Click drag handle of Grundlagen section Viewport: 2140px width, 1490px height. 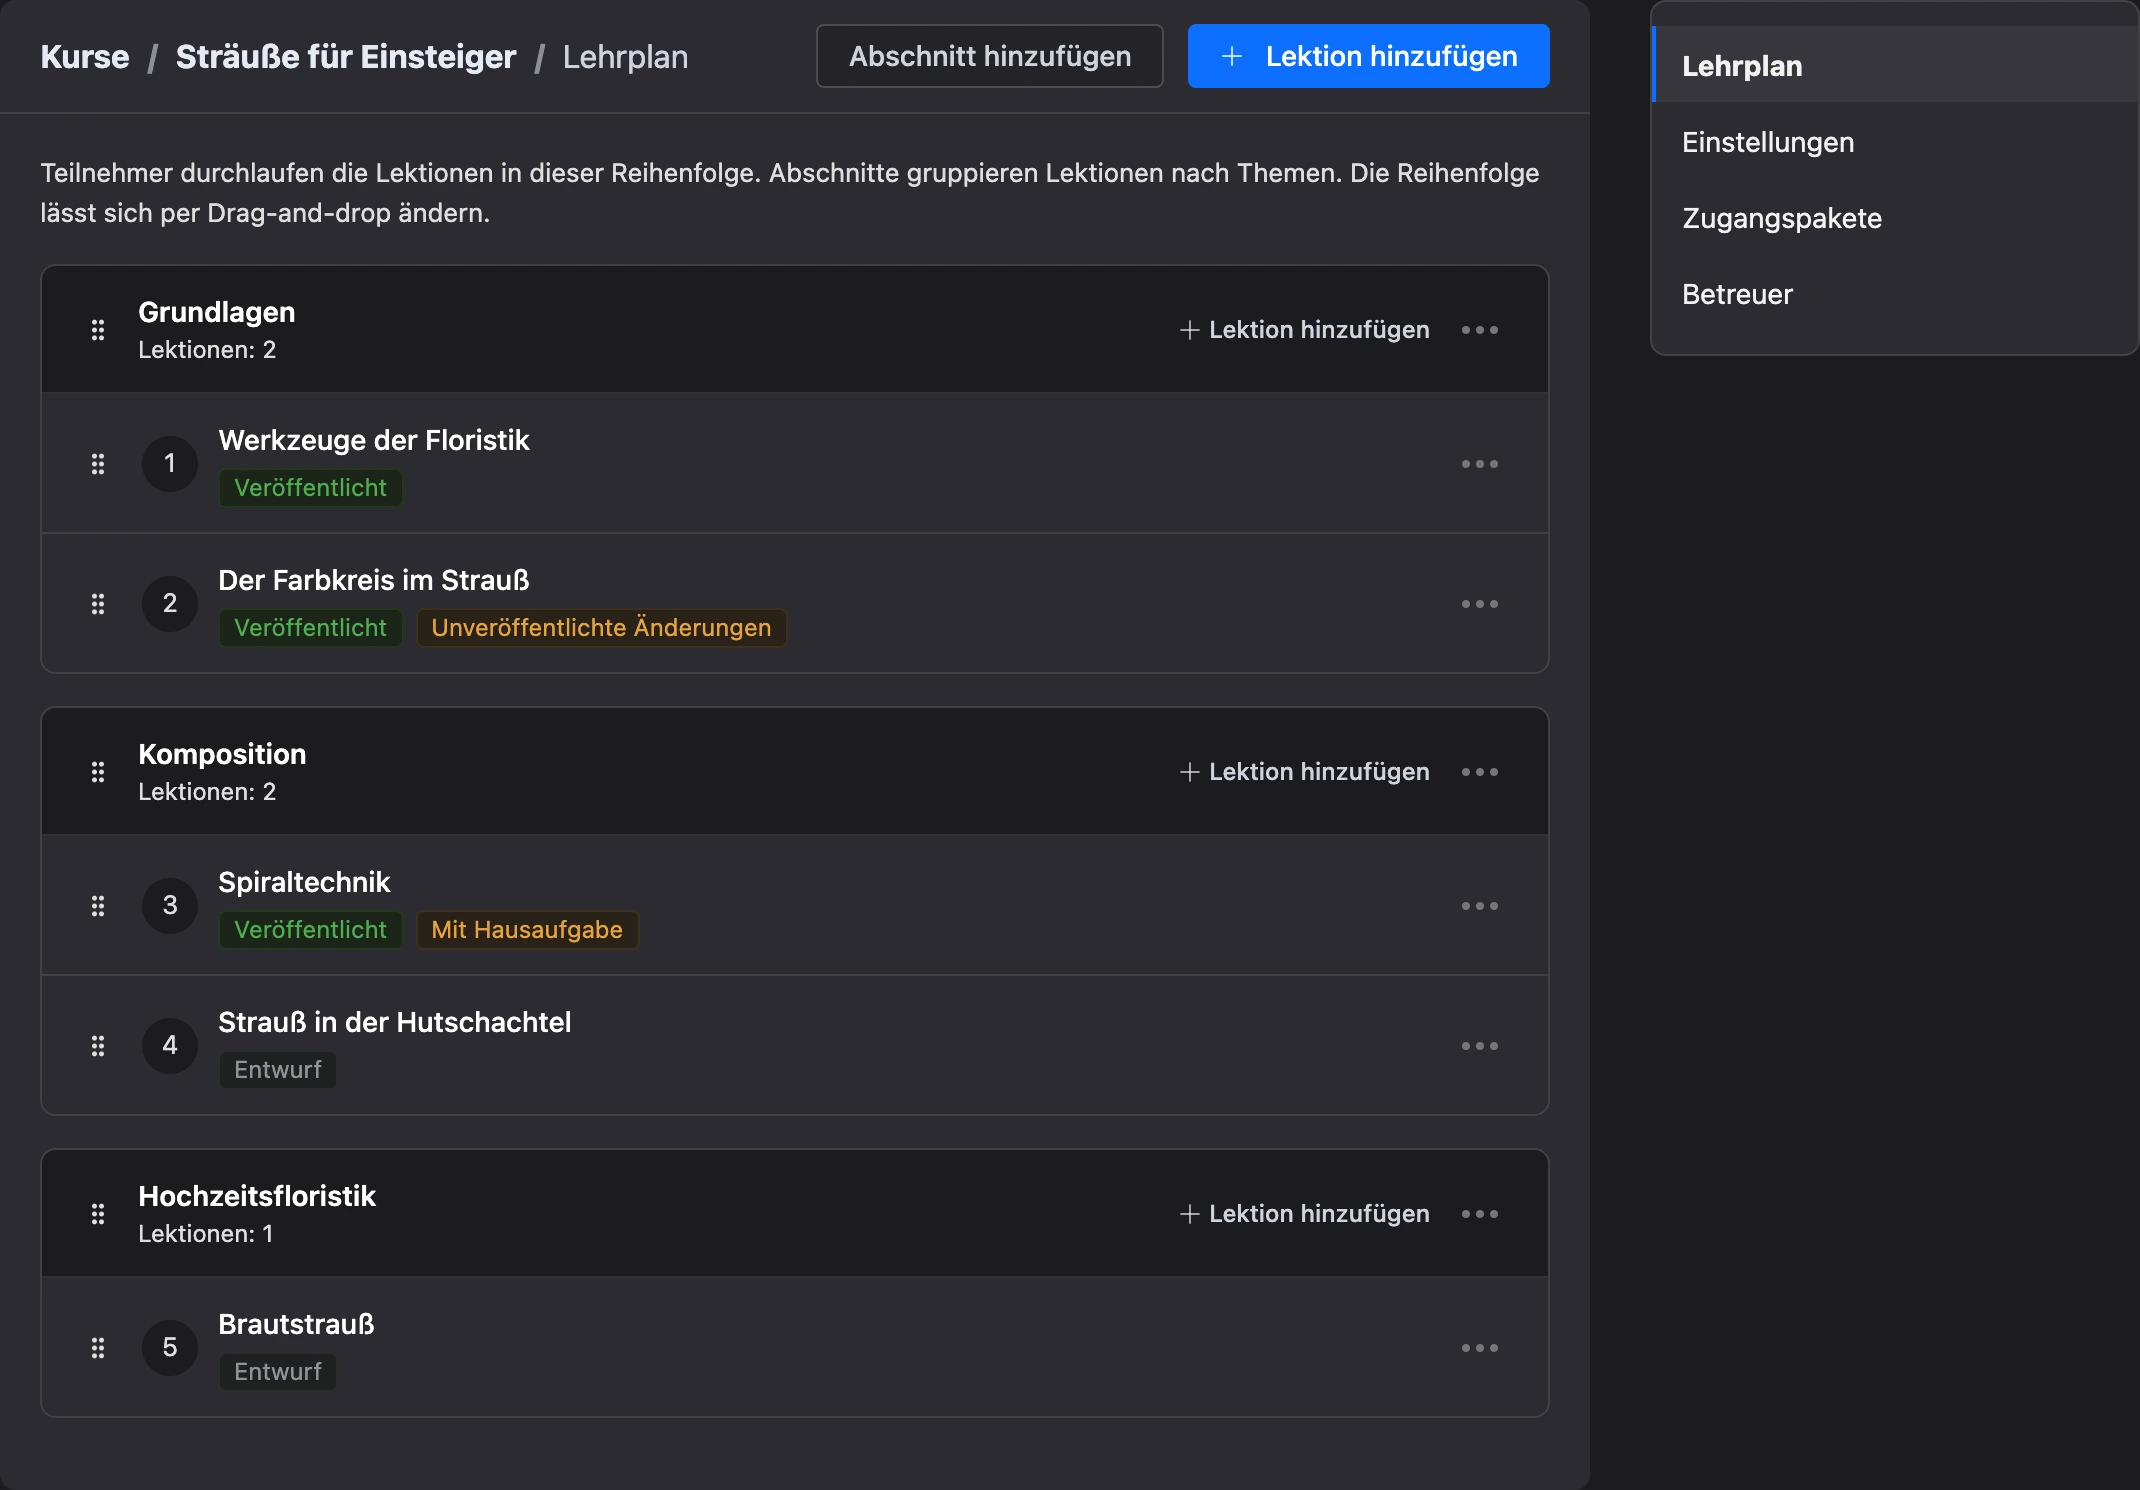point(98,330)
